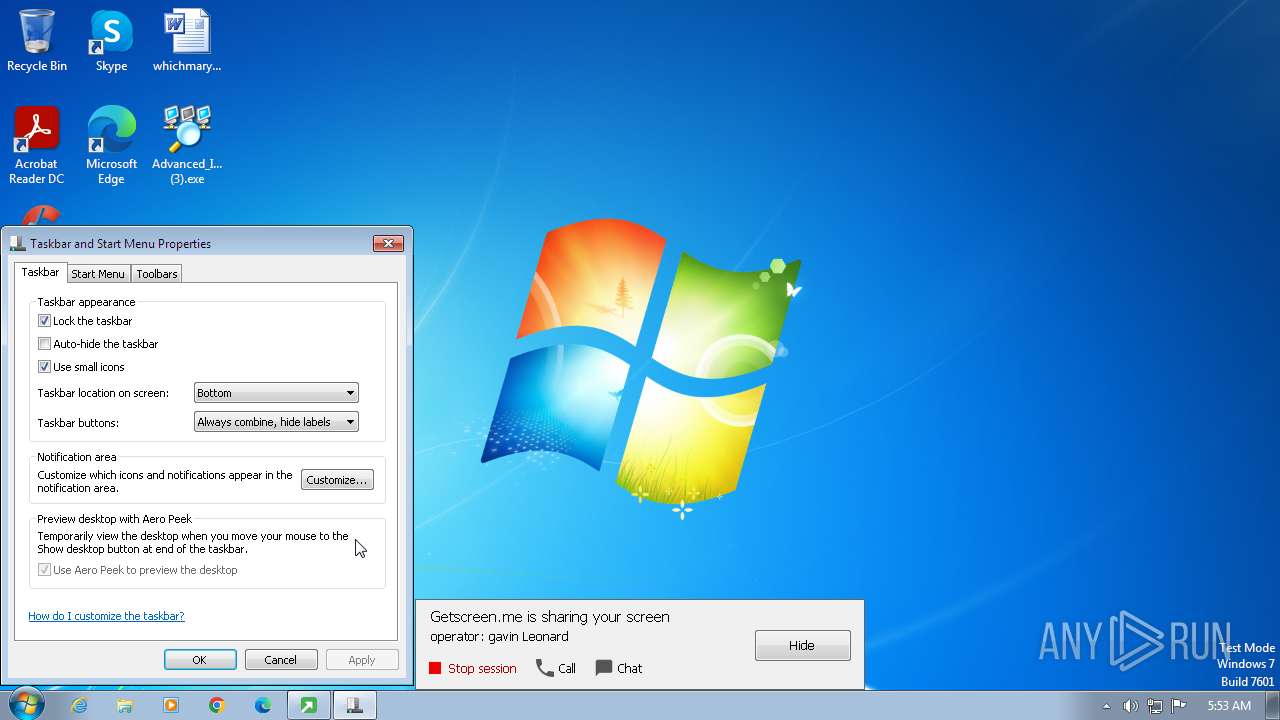Enable Auto-hide the taskbar
This screenshot has height=720, width=1280.
(44, 344)
